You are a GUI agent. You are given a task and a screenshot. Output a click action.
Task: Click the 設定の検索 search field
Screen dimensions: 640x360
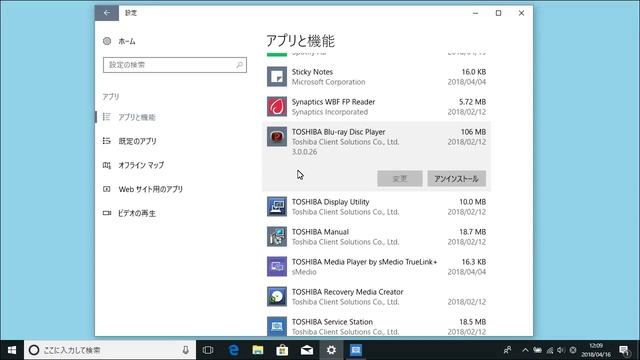click(175, 65)
